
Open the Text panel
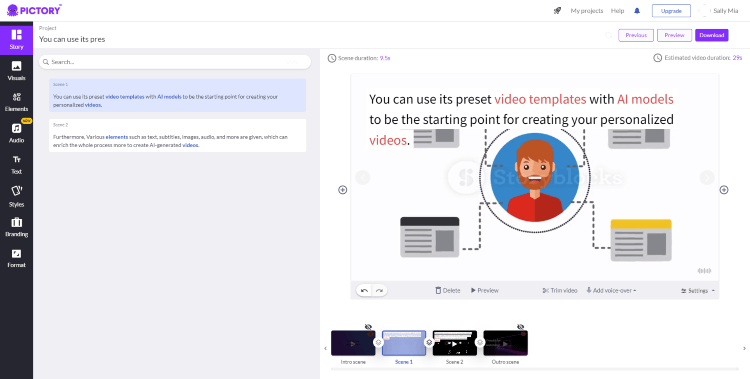tap(16, 164)
